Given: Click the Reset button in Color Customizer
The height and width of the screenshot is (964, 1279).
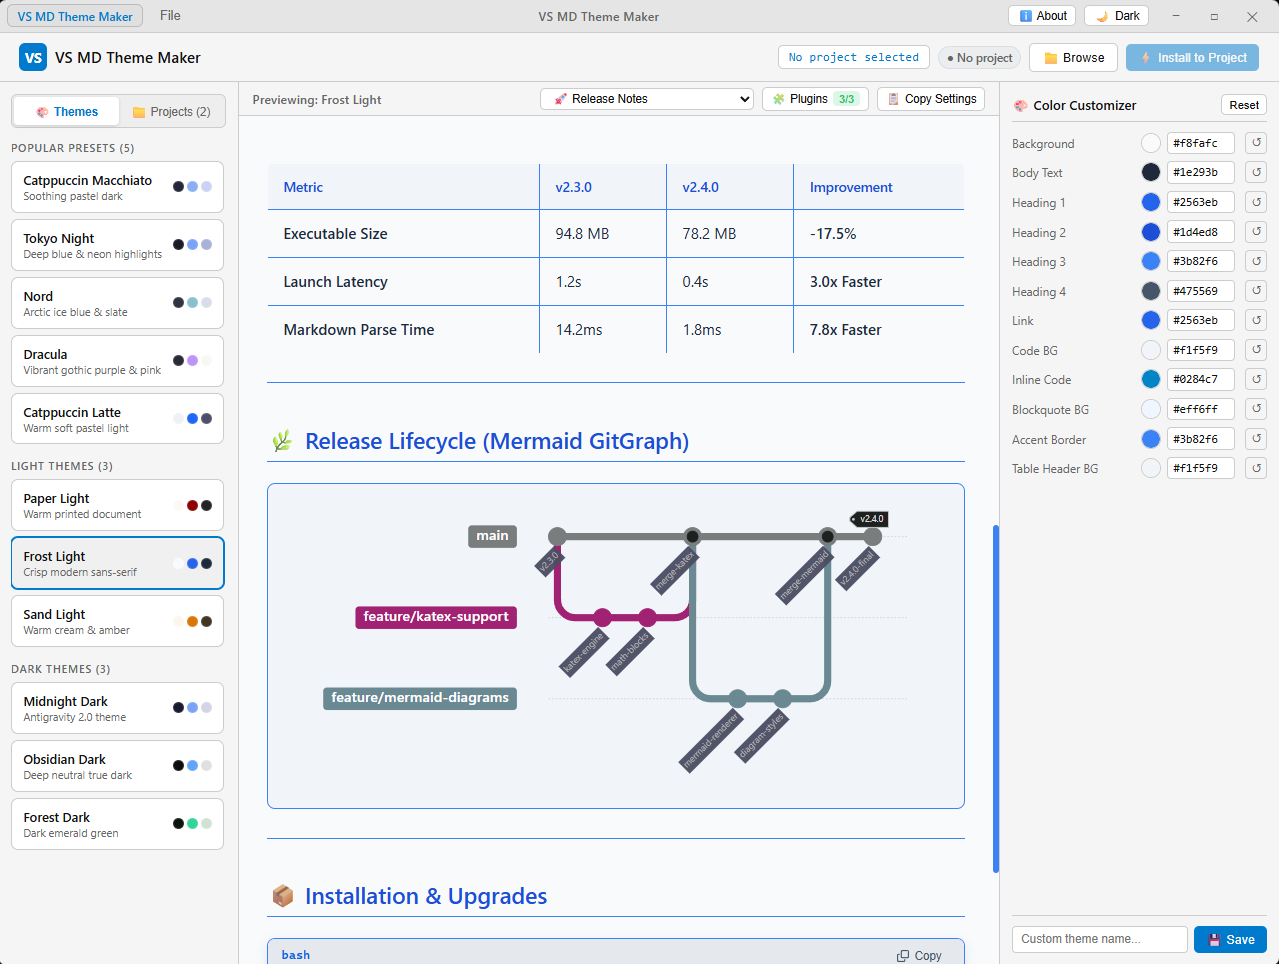Looking at the screenshot, I should 1244,105.
